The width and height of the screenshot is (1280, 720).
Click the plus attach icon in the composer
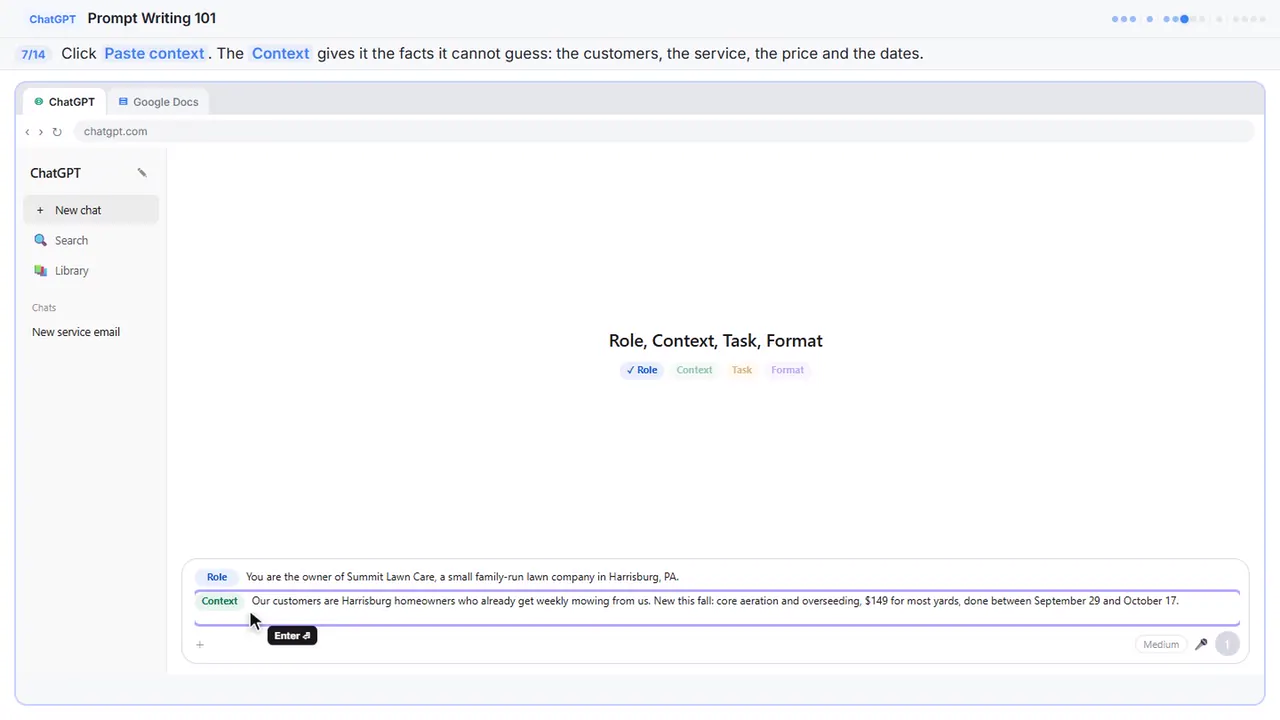[x=200, y=645]
